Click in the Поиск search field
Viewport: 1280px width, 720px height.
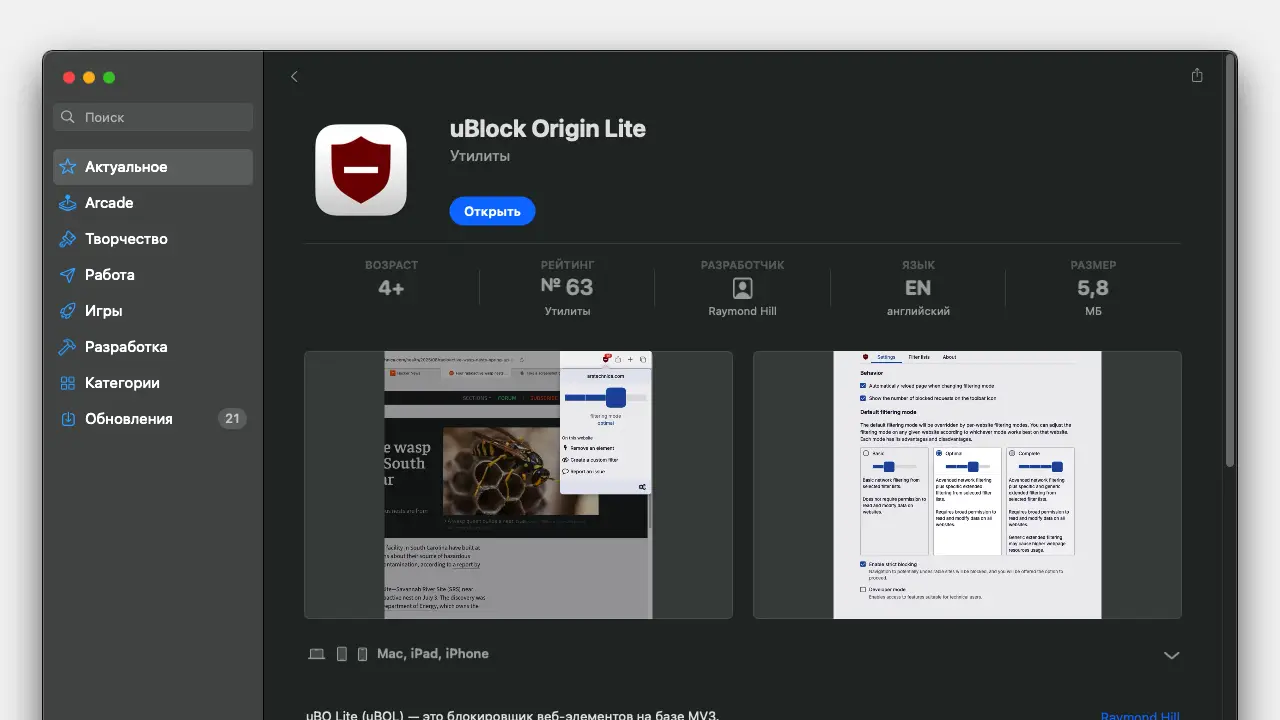(x=153, y=117)
